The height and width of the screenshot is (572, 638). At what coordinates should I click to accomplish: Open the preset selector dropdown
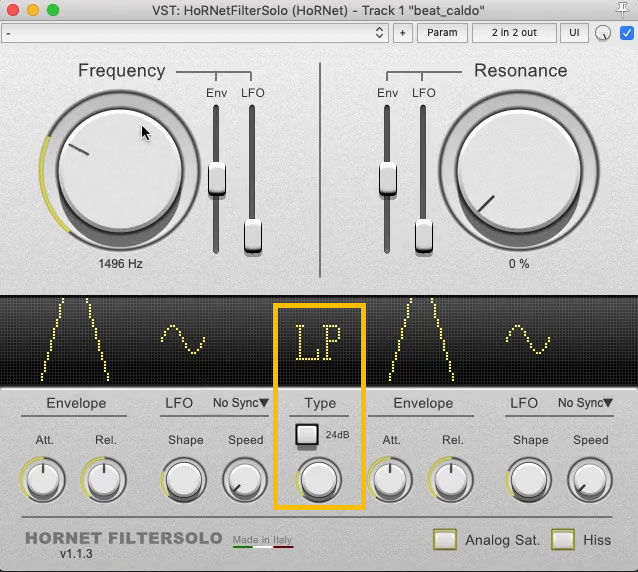pyautogui.click(x=195, y=33)
